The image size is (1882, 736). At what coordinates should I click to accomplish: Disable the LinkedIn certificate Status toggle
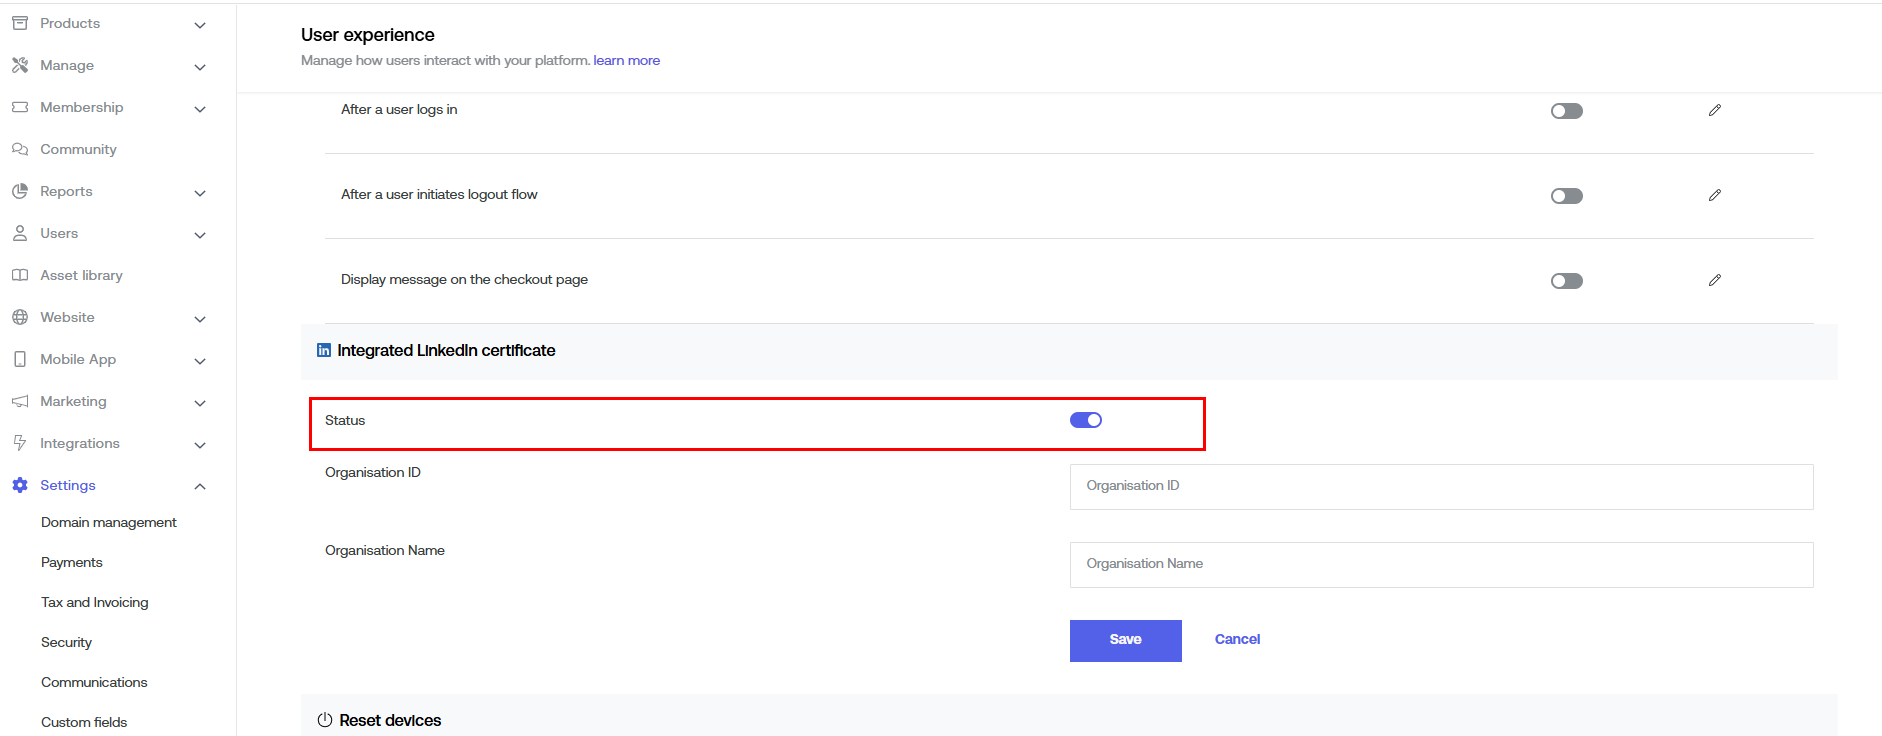(1085, 420)
